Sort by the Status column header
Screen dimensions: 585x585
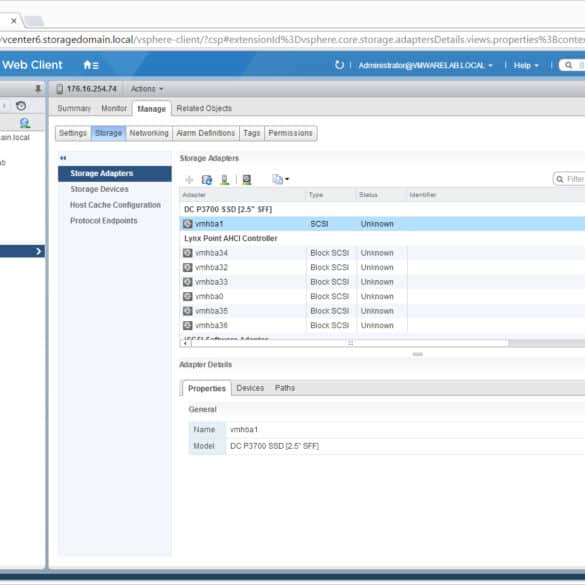381,195
